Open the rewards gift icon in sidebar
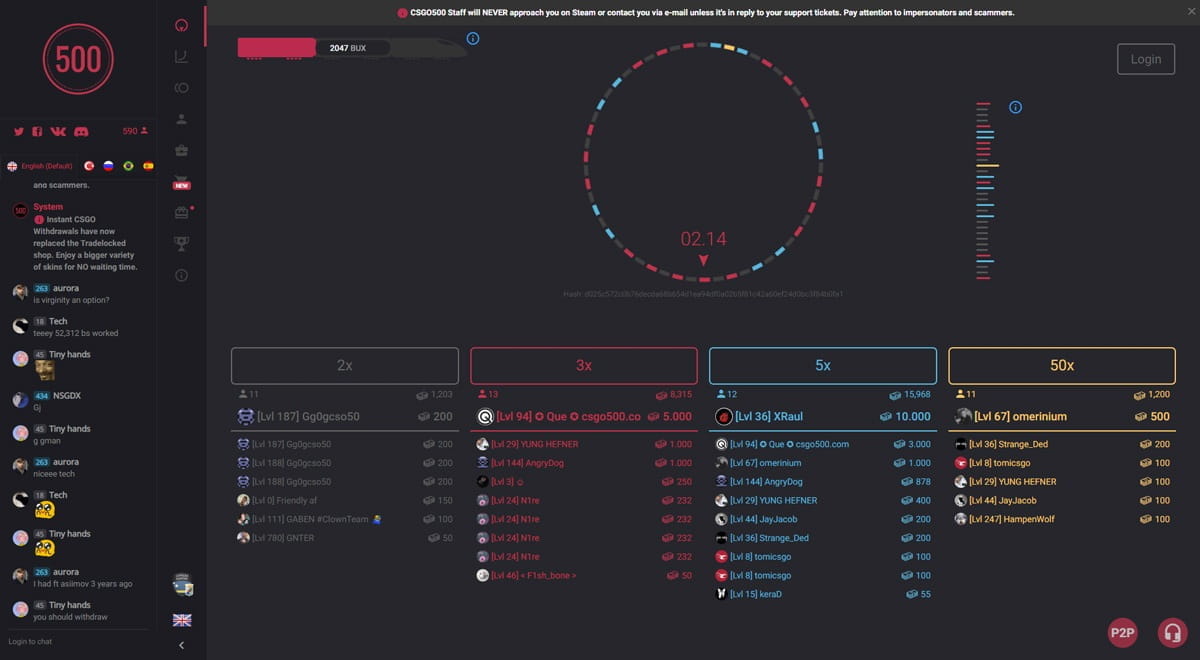 point(181,212)
